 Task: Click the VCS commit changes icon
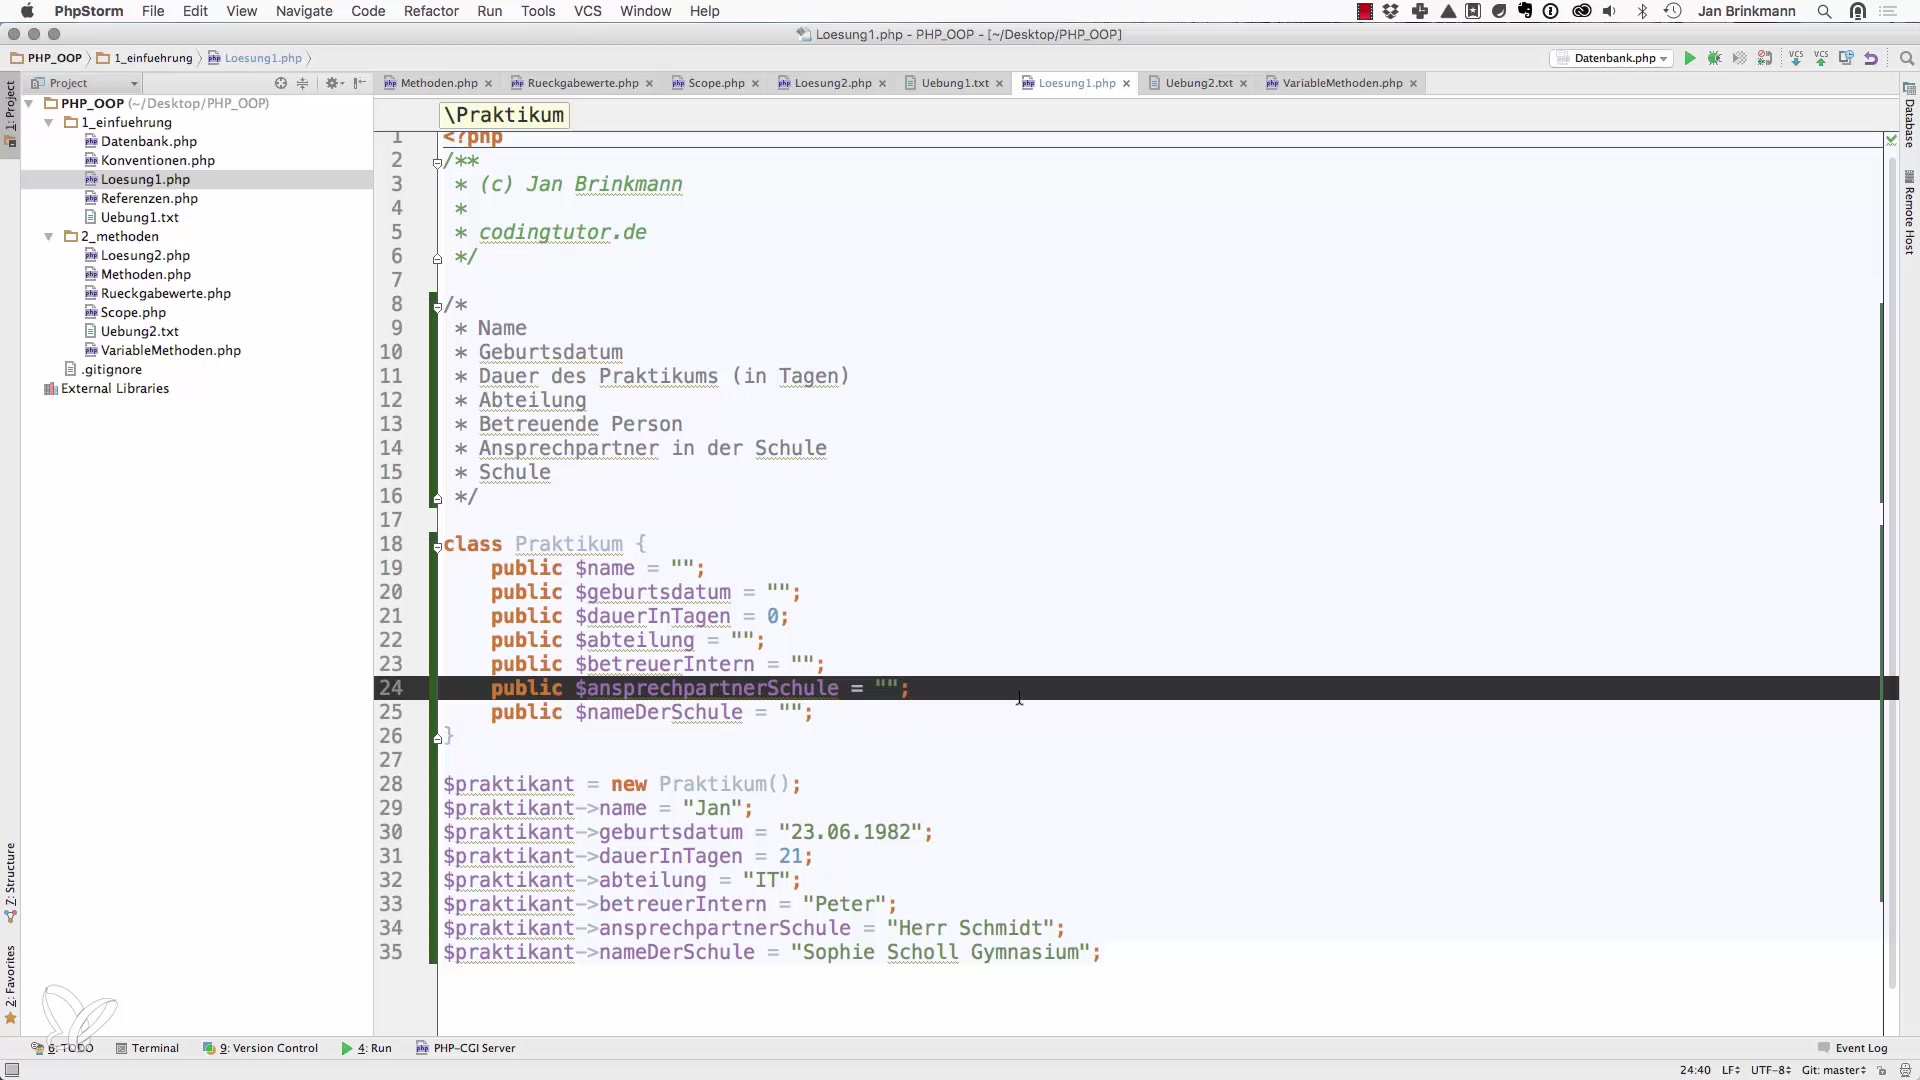pyautogui.click(x=1821, y=58)
